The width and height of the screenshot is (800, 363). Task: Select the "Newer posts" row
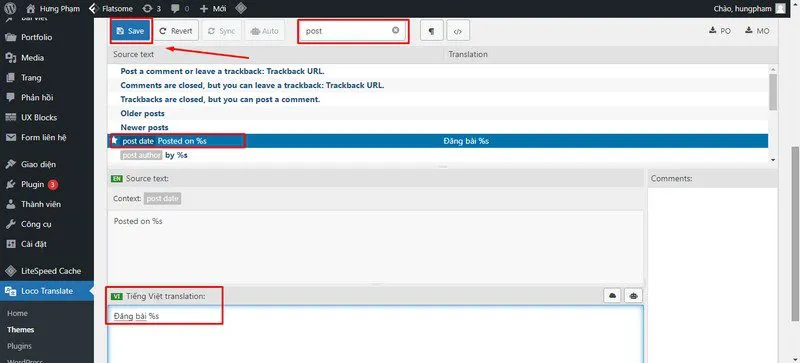click(437, 127)
